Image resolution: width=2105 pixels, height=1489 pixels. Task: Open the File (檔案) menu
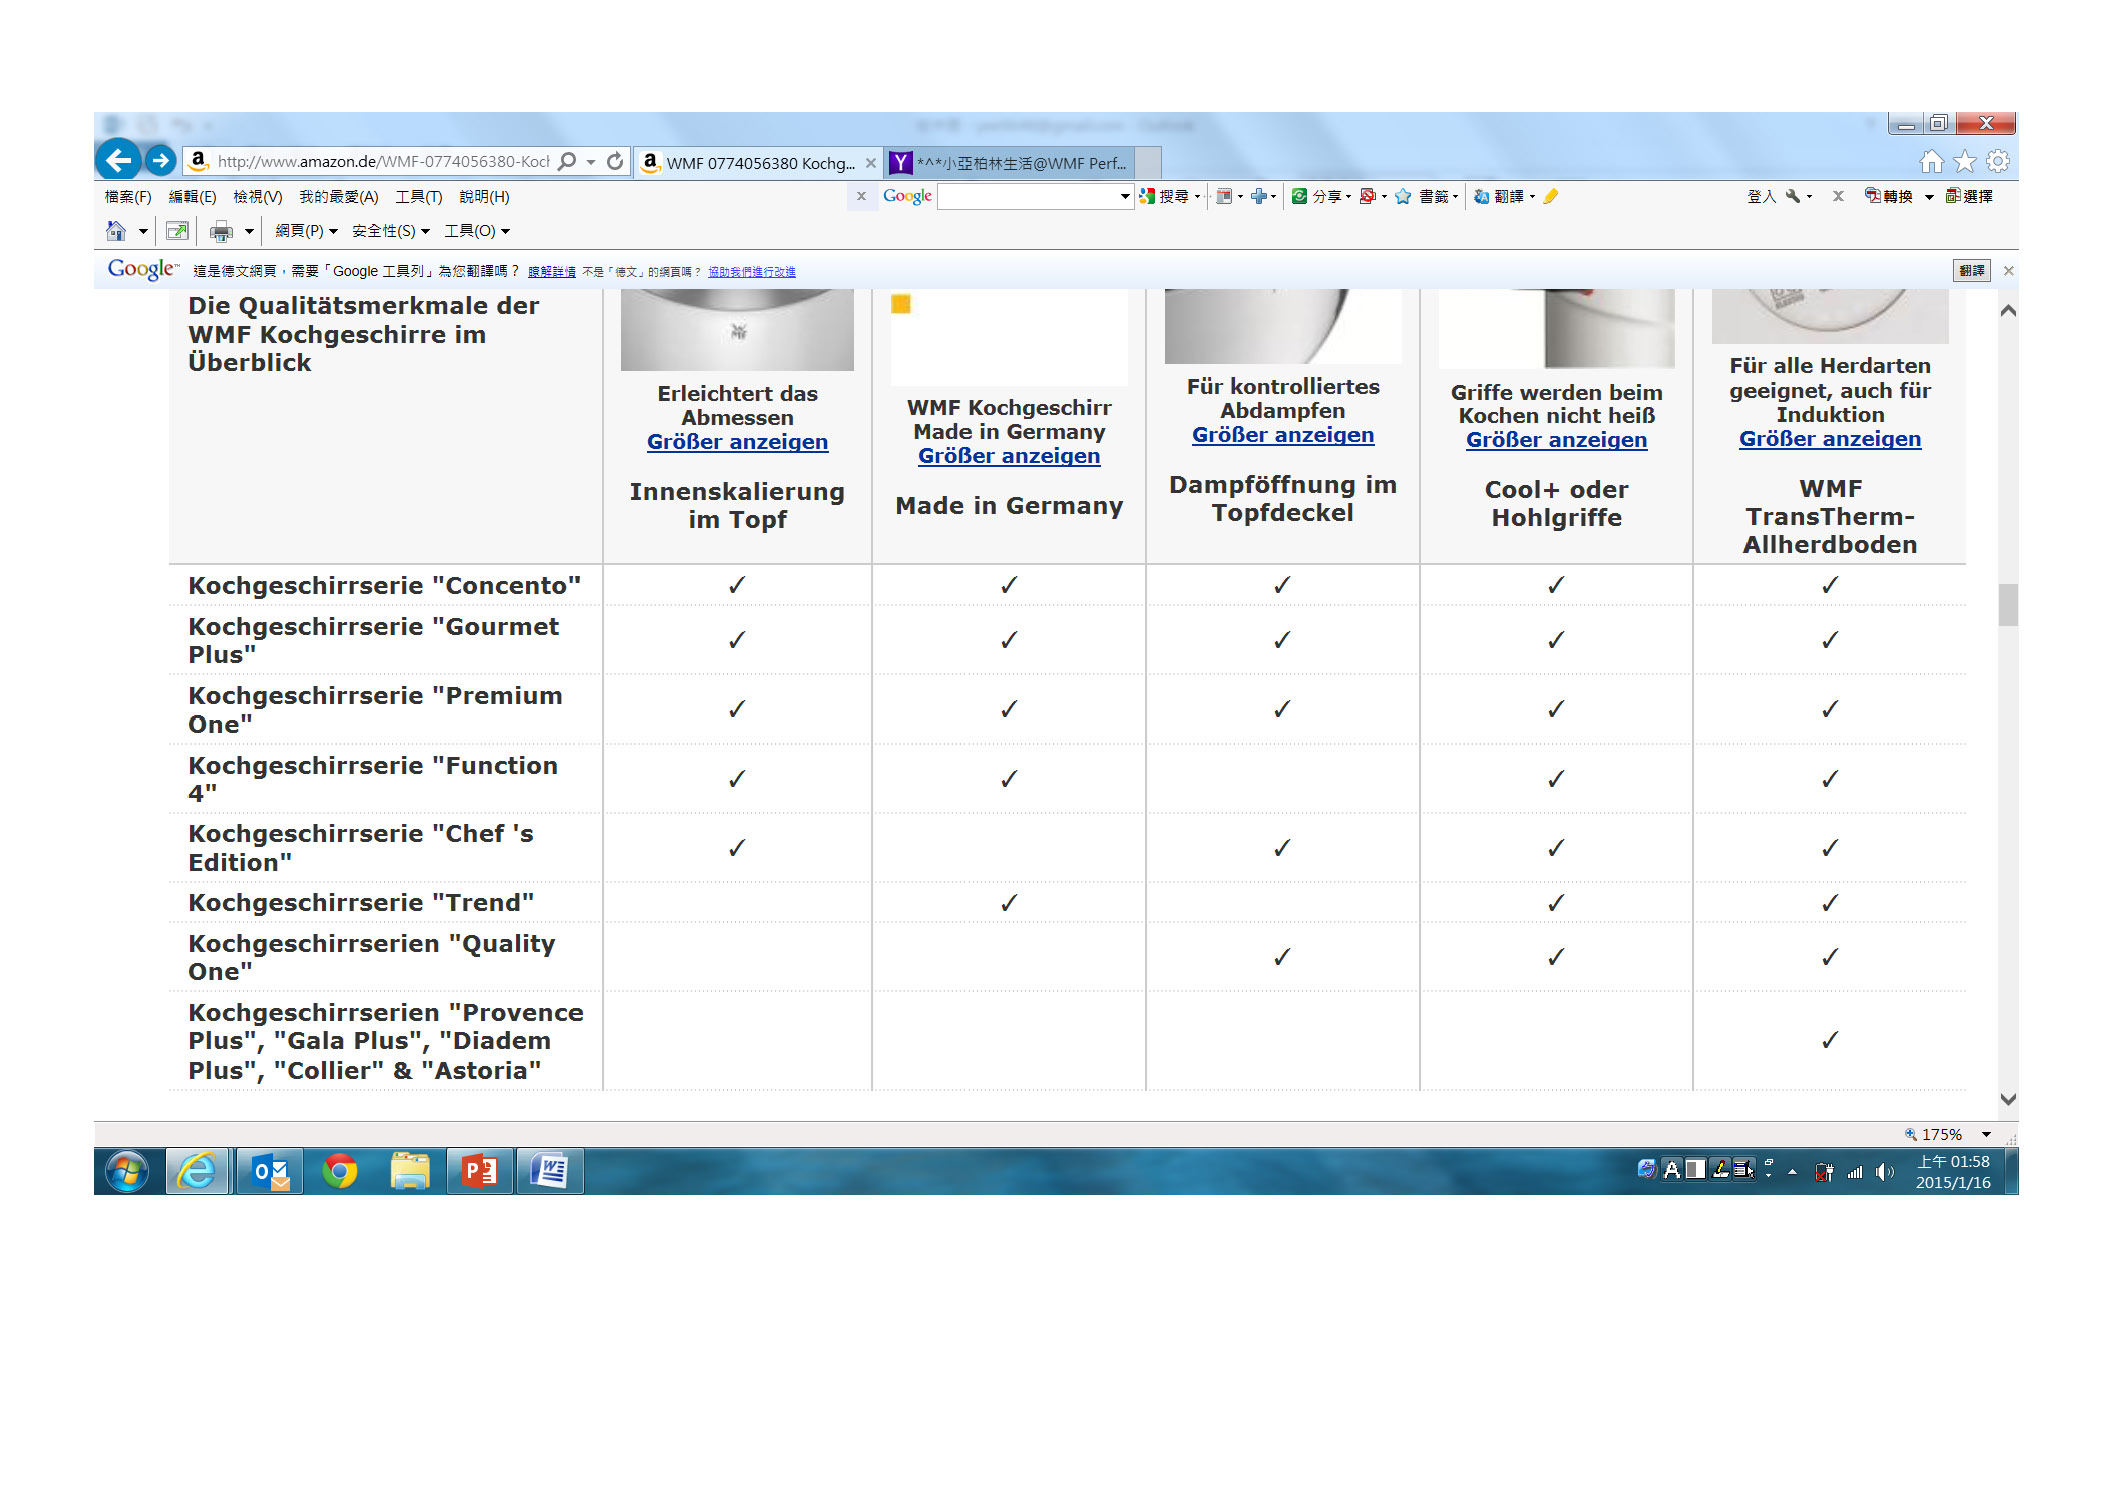tap(128, 196)
